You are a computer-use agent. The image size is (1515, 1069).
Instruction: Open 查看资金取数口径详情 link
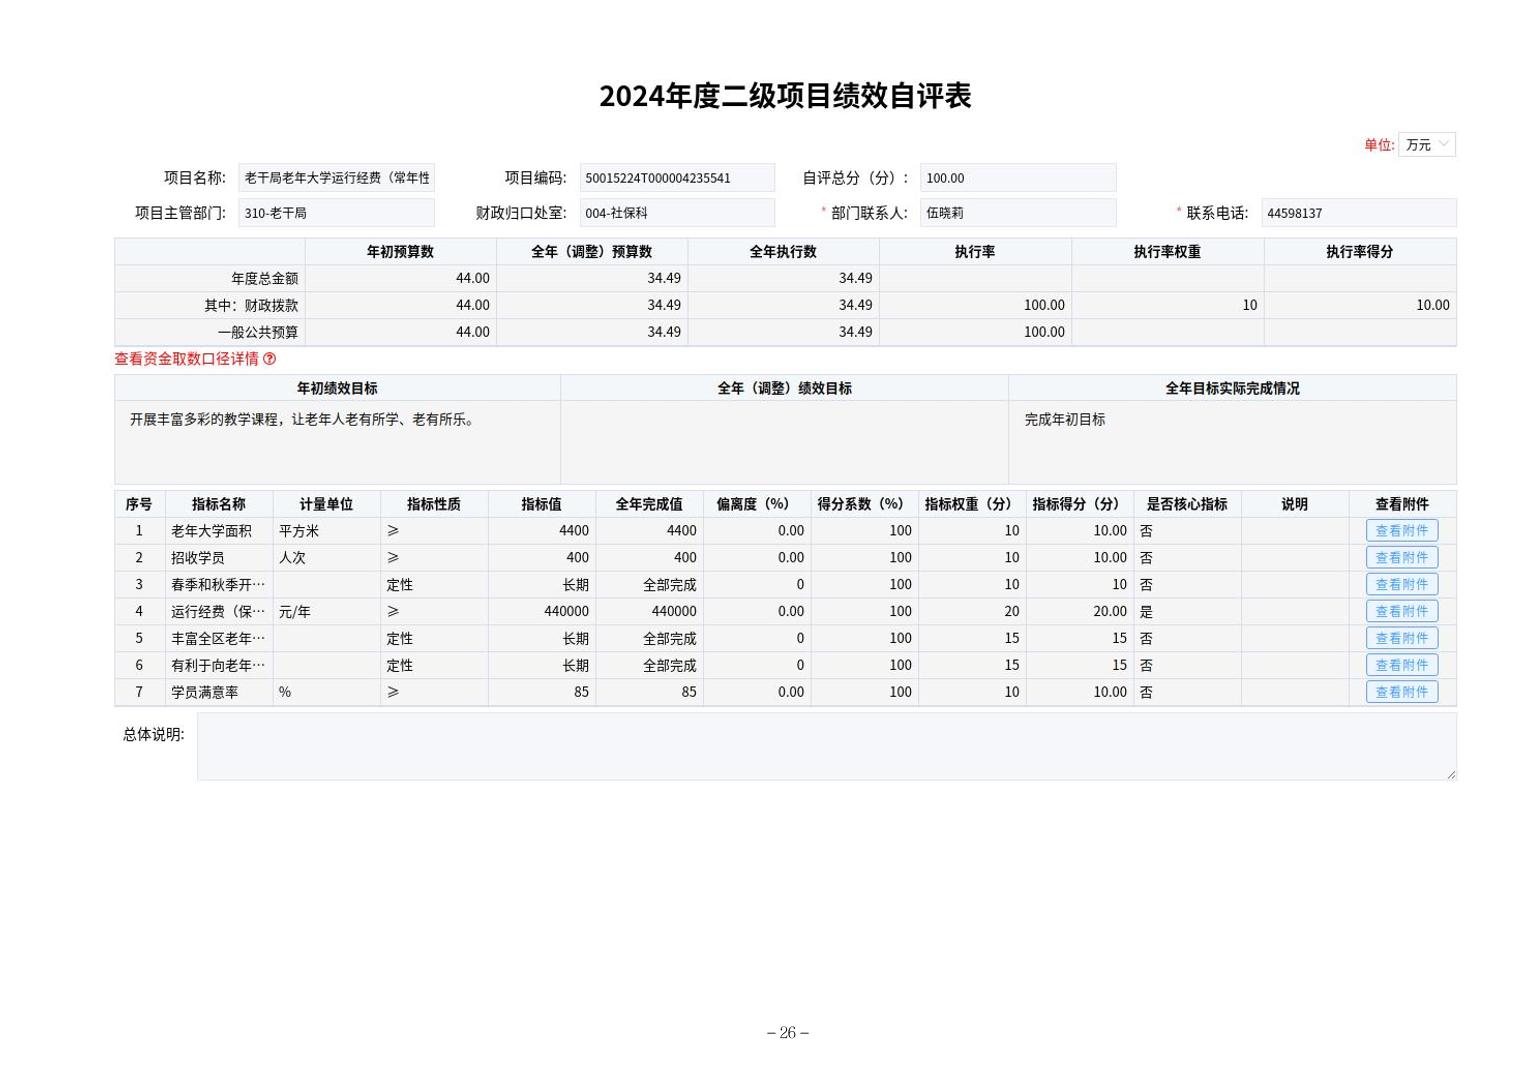(x=186, y=359)
